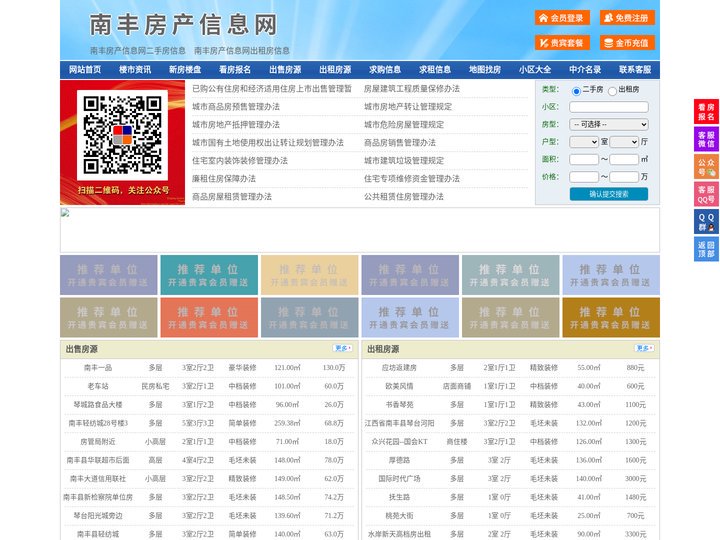Open the 欧美风情 rental listing
This screenshot has height=540, width=720.
[399, 387]
